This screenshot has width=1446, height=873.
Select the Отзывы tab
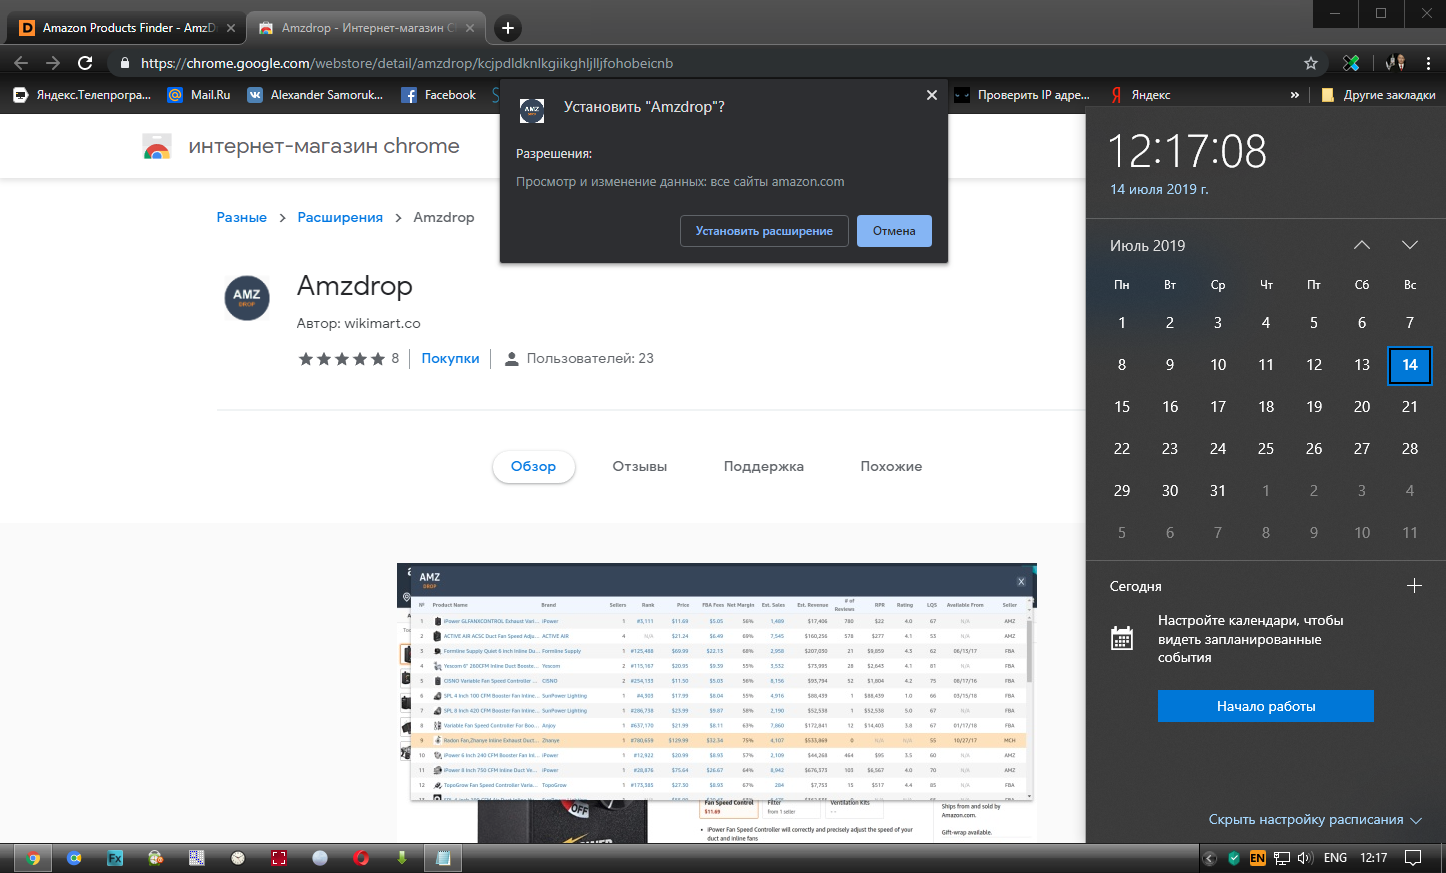pyautogui.click(x=640, y=466)
